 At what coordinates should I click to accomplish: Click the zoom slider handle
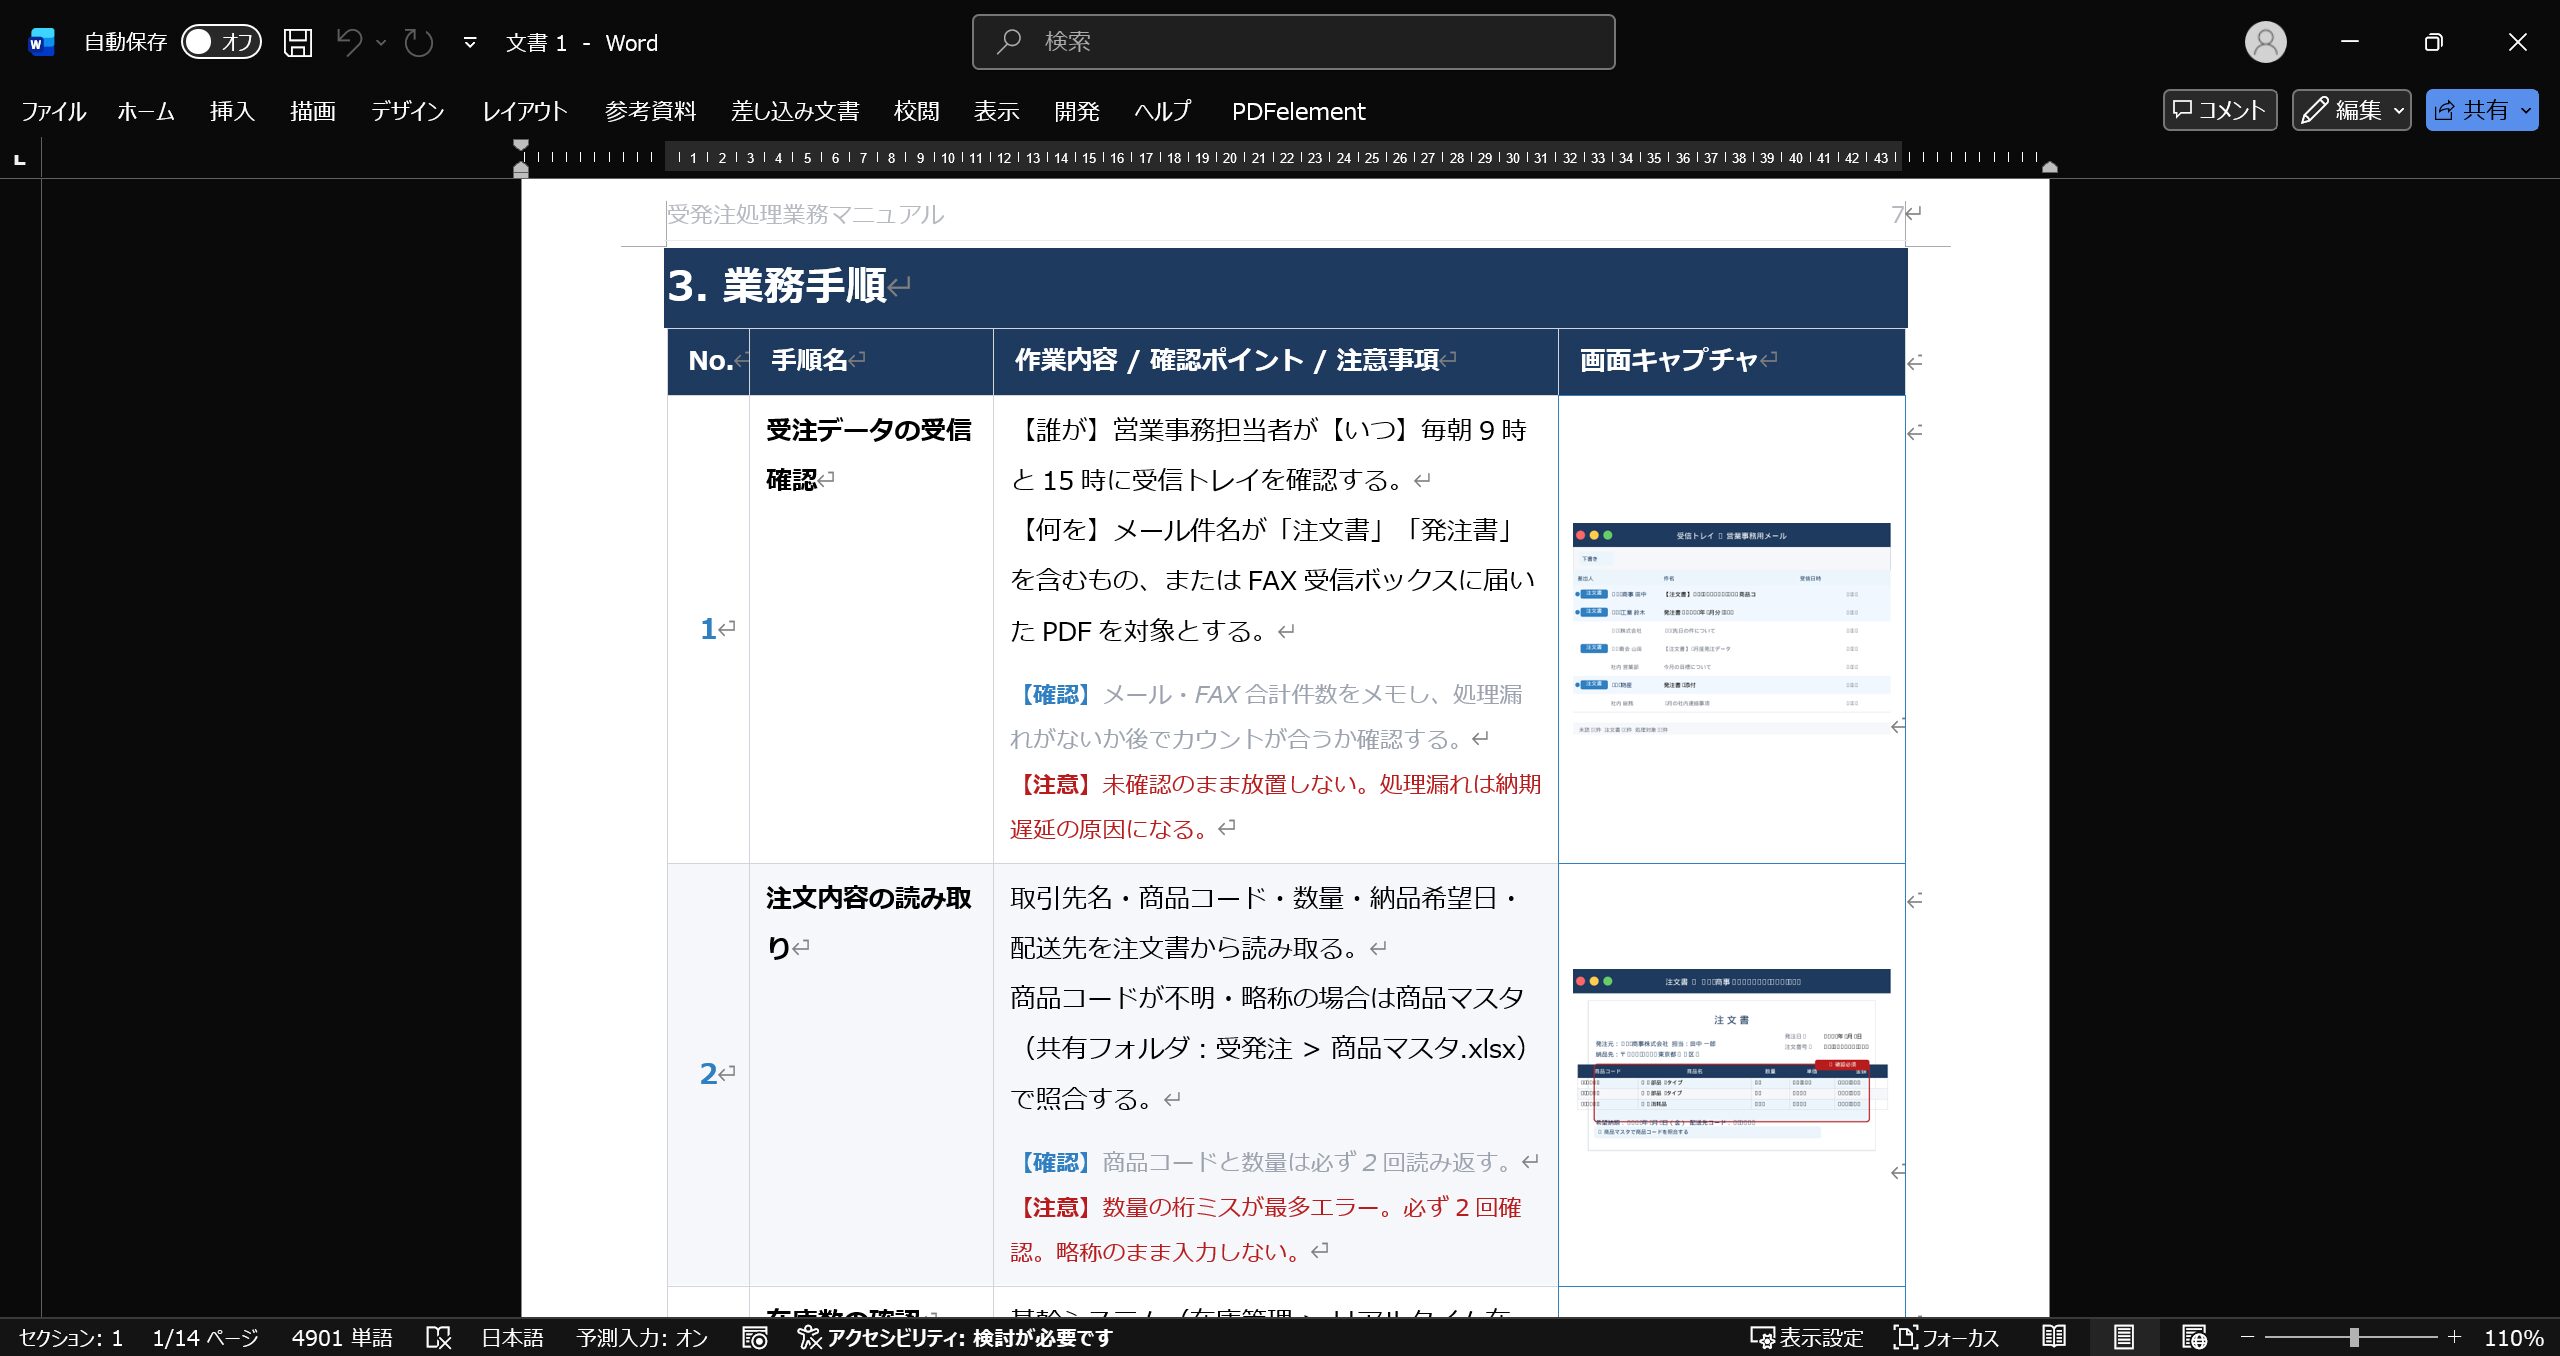pos(2354,1337)
